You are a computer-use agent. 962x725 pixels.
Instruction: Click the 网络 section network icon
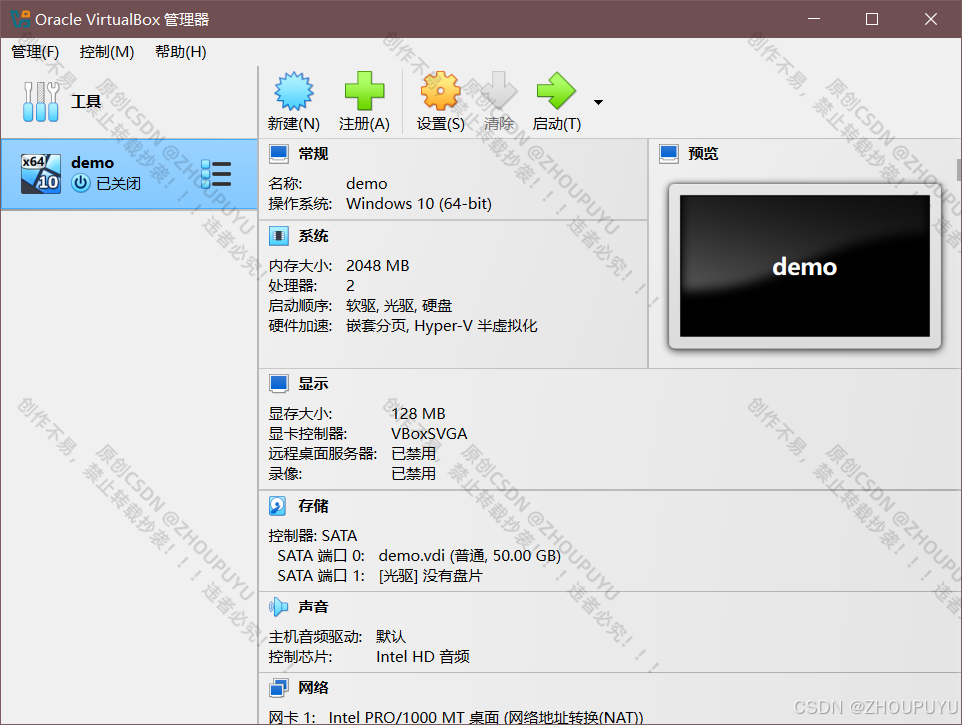pyautogui.click(x=279, y=688)
